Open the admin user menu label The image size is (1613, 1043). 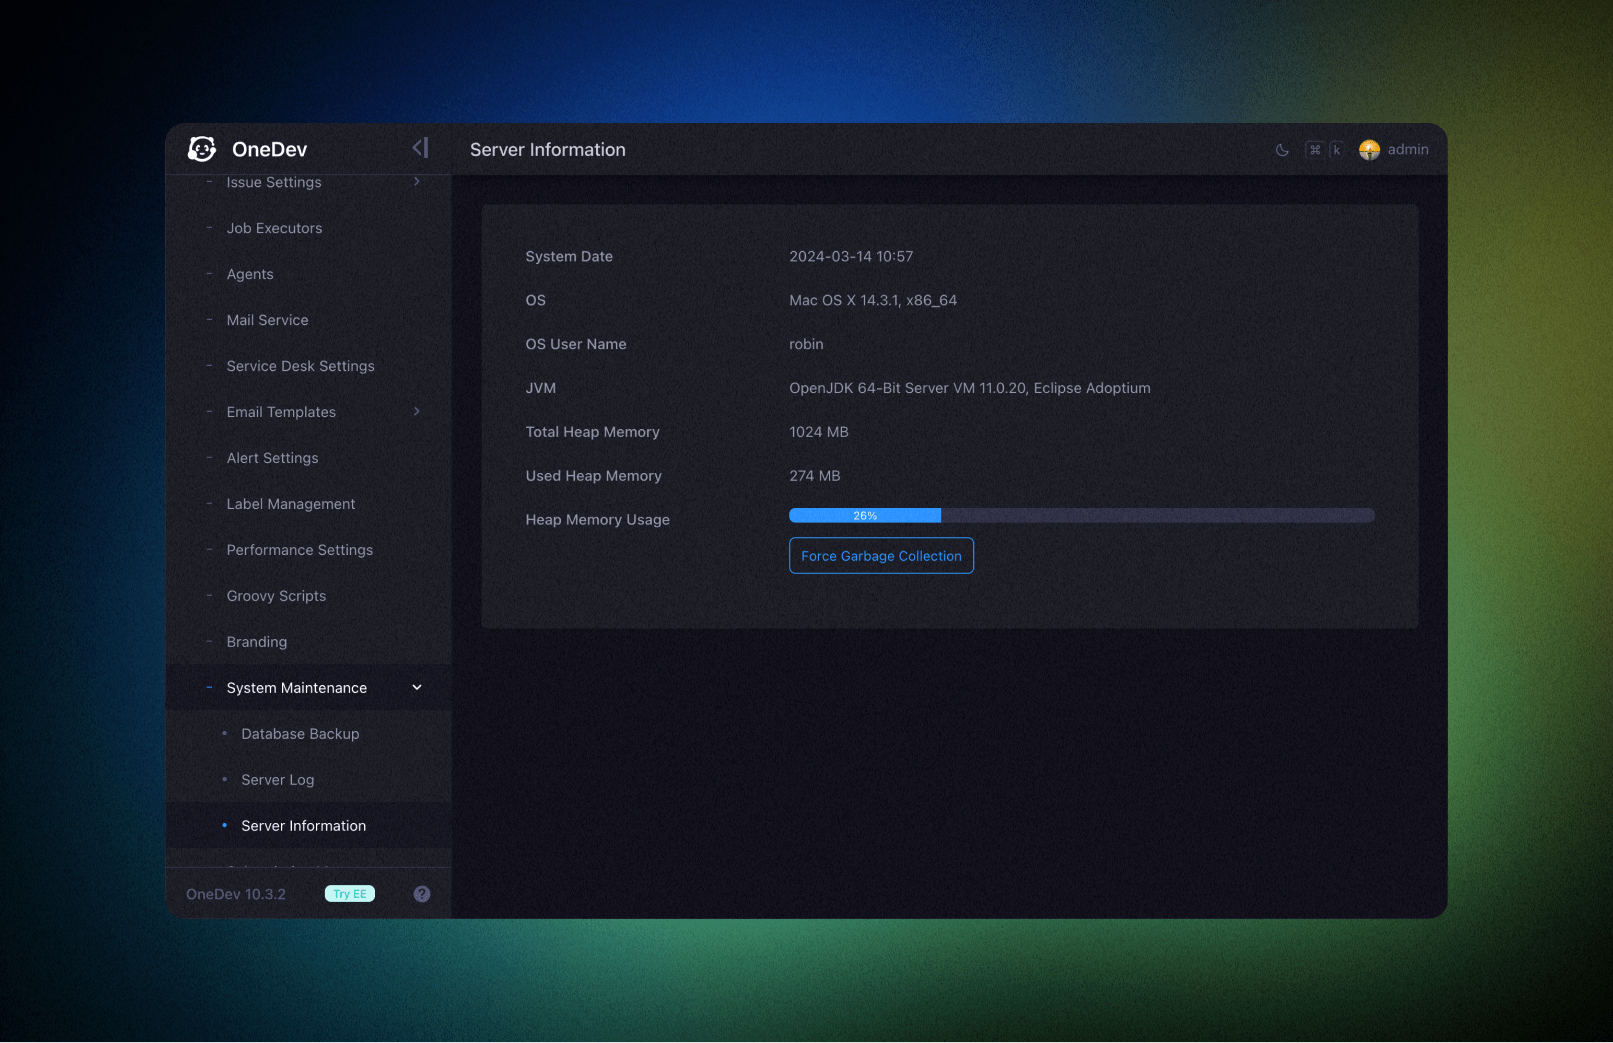pos(1408,149)
